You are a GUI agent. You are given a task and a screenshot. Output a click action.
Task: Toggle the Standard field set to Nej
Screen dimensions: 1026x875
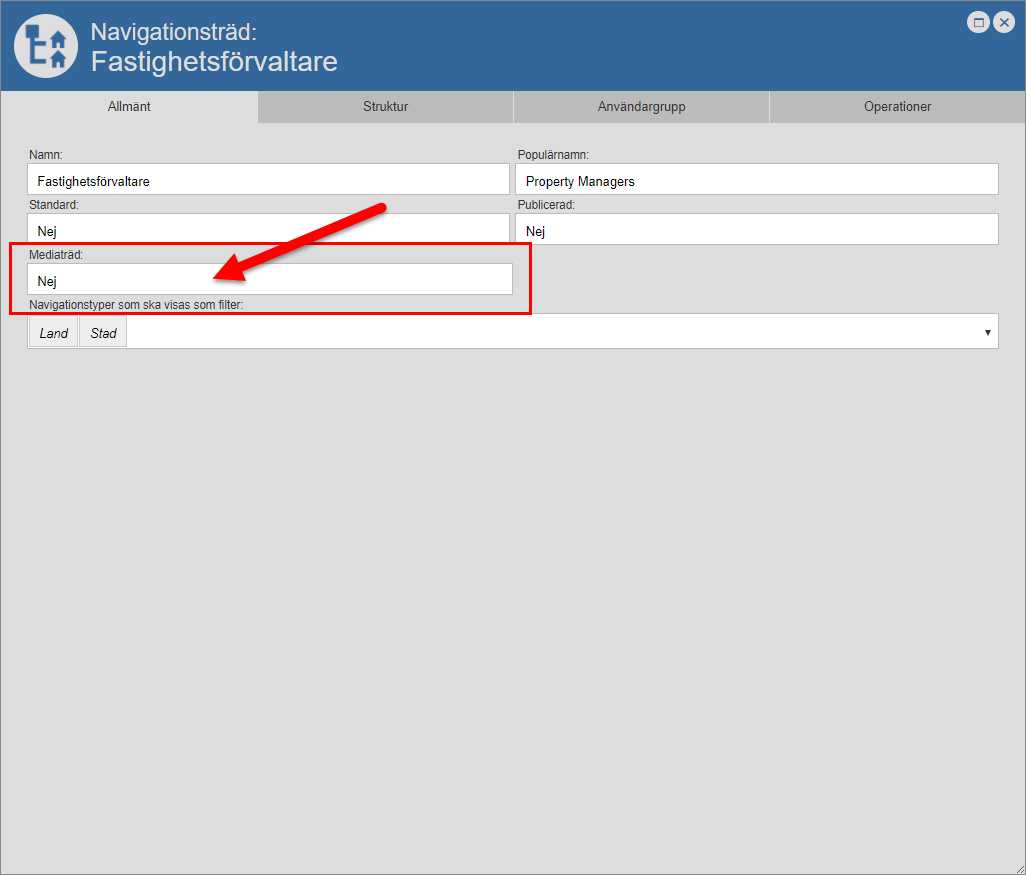point(268,230)
